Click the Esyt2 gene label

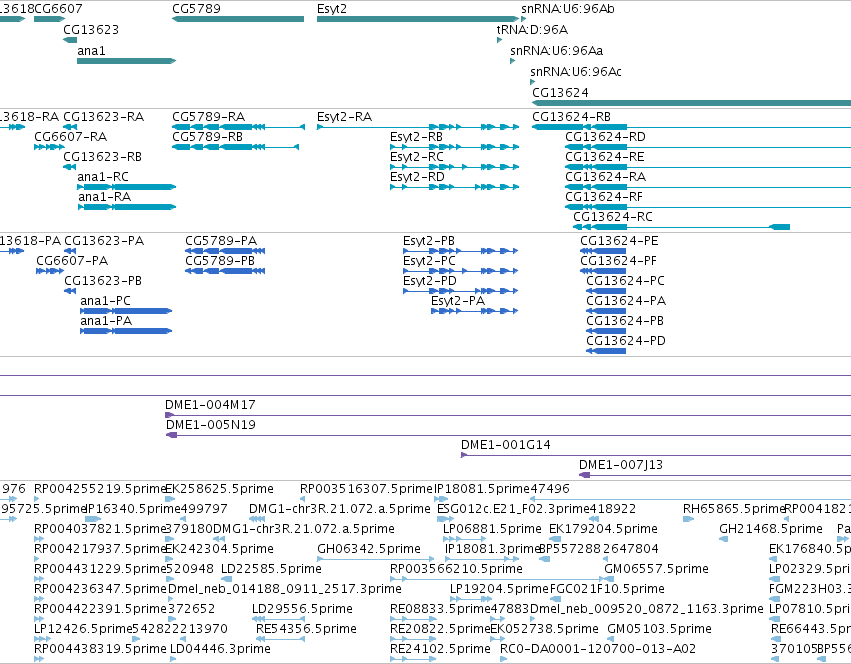click(x=332, y=9)
